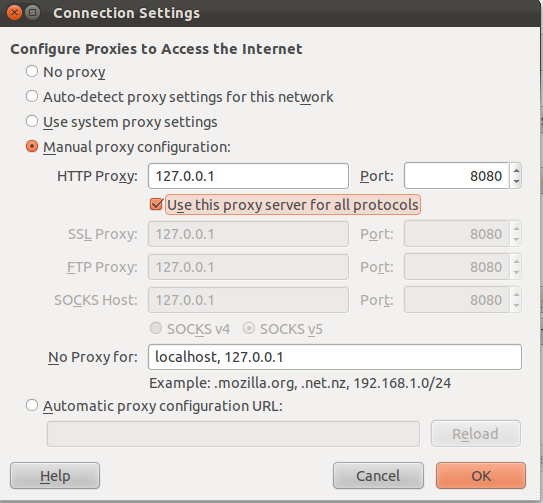The width and height of the screenshot is (543, 503).
Task: Click the HTTP Proxy Port number field
Action: pos(456,176)
